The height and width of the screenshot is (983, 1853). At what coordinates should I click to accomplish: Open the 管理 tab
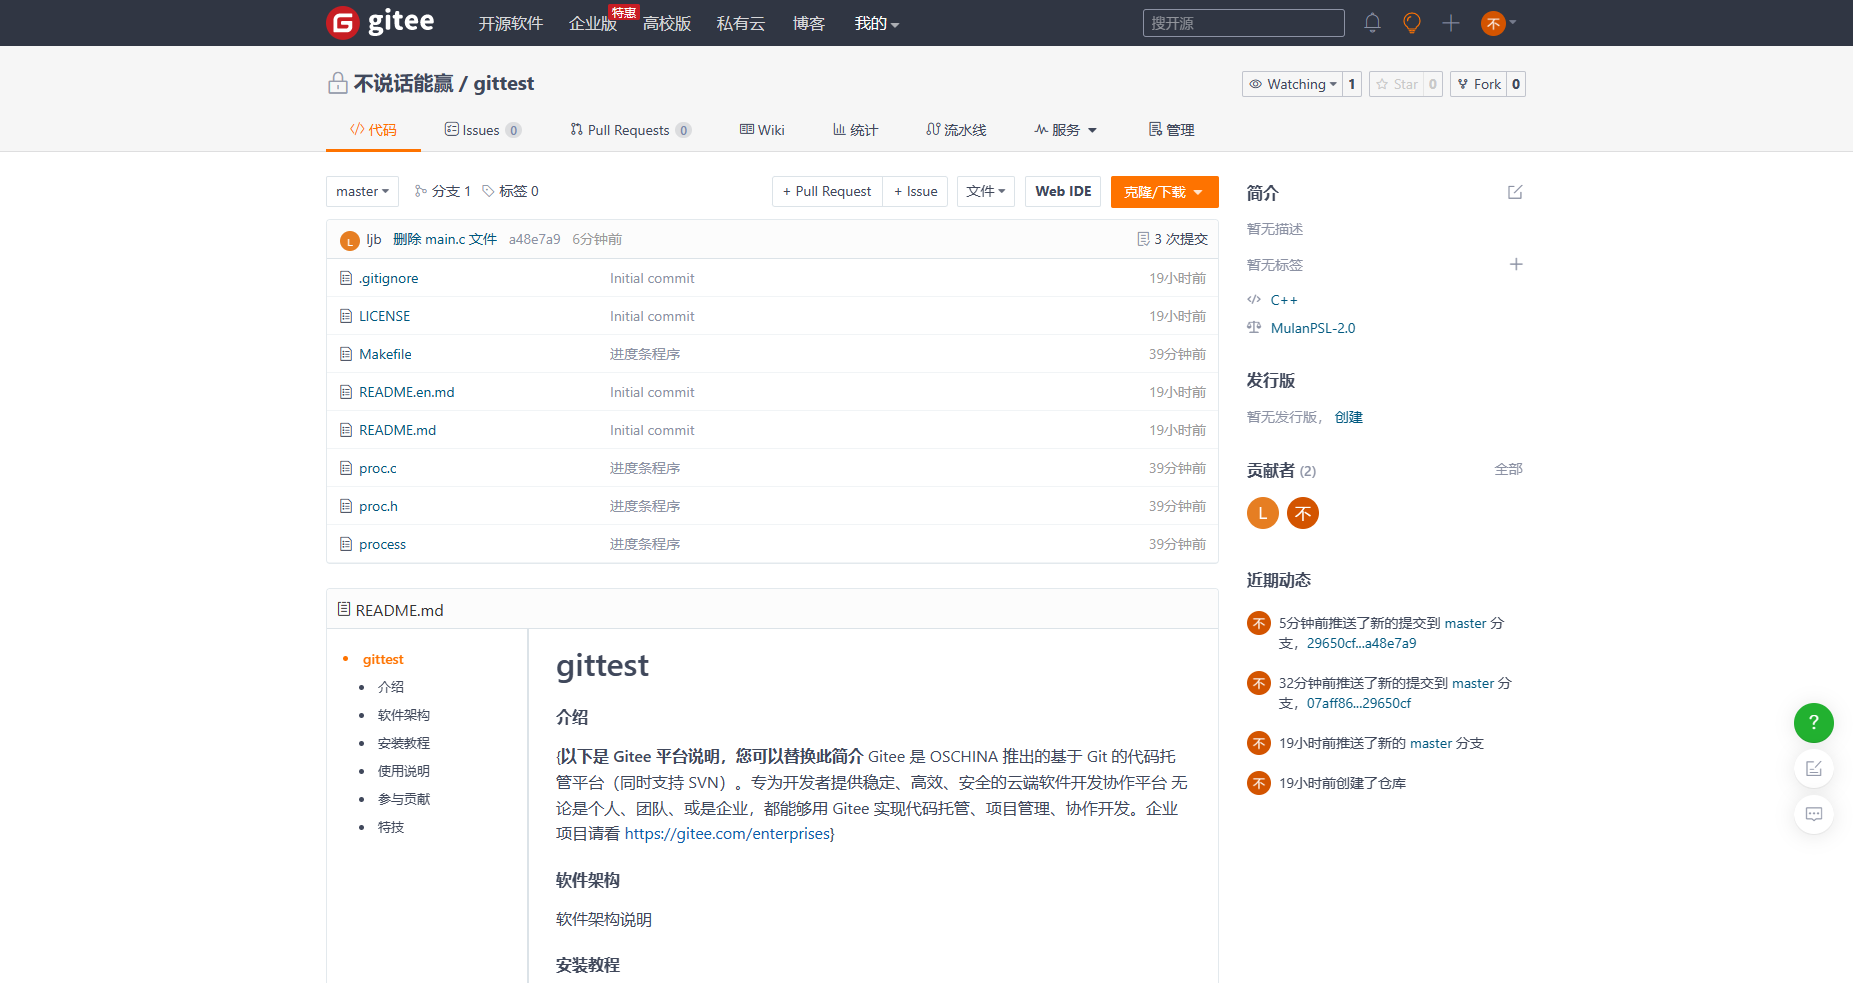[x=1171, y=130]
